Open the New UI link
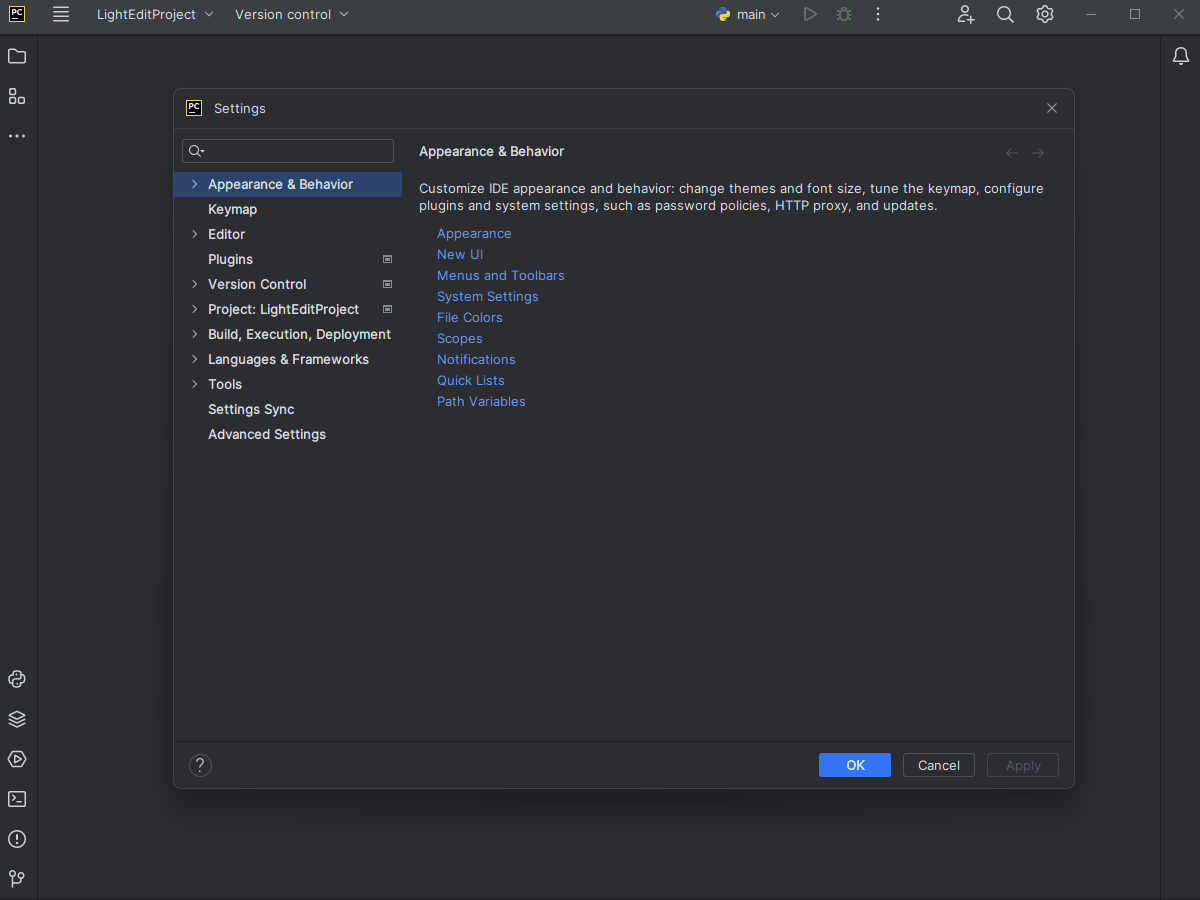1200x900 pixels. [x=460, y=254]
